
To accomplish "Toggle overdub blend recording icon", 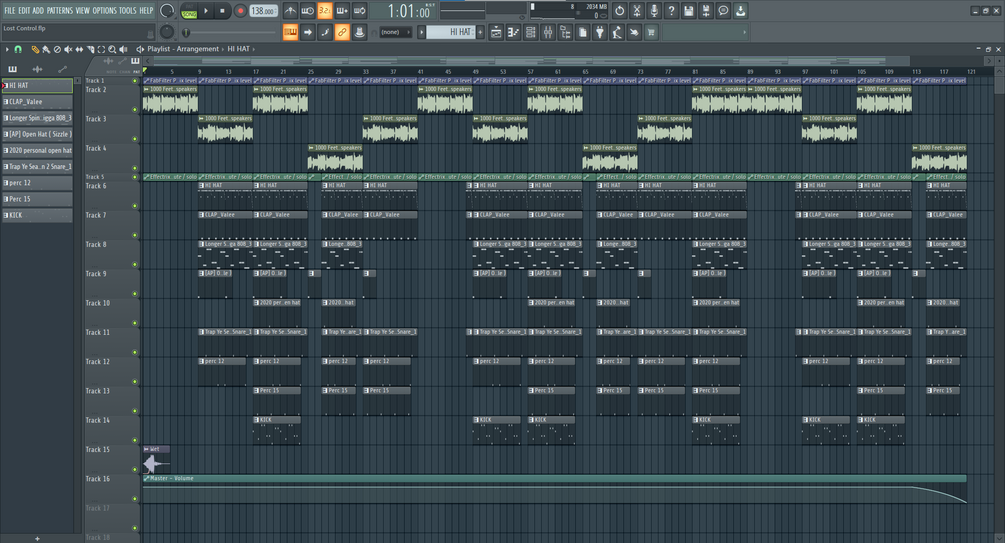I will point(342,11).
